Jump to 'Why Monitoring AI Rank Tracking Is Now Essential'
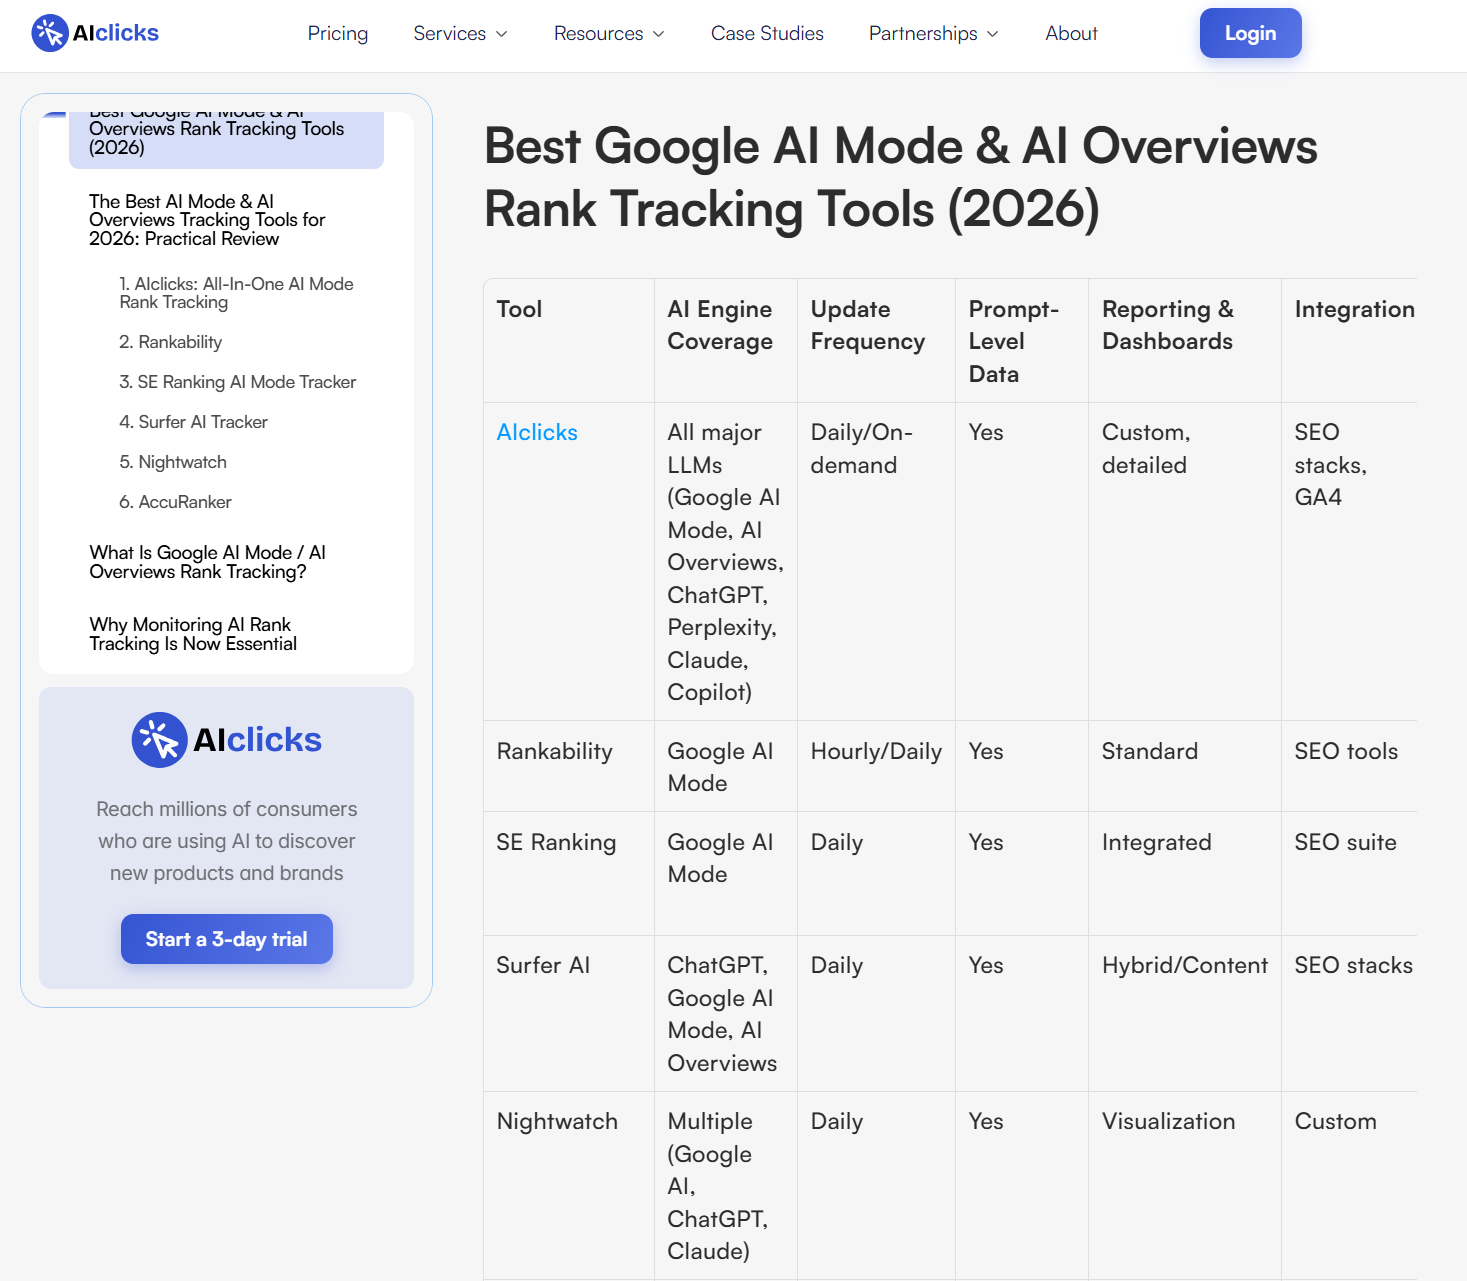The width and height of the screenshot is (1467, 1281). (x=193, y=633)
